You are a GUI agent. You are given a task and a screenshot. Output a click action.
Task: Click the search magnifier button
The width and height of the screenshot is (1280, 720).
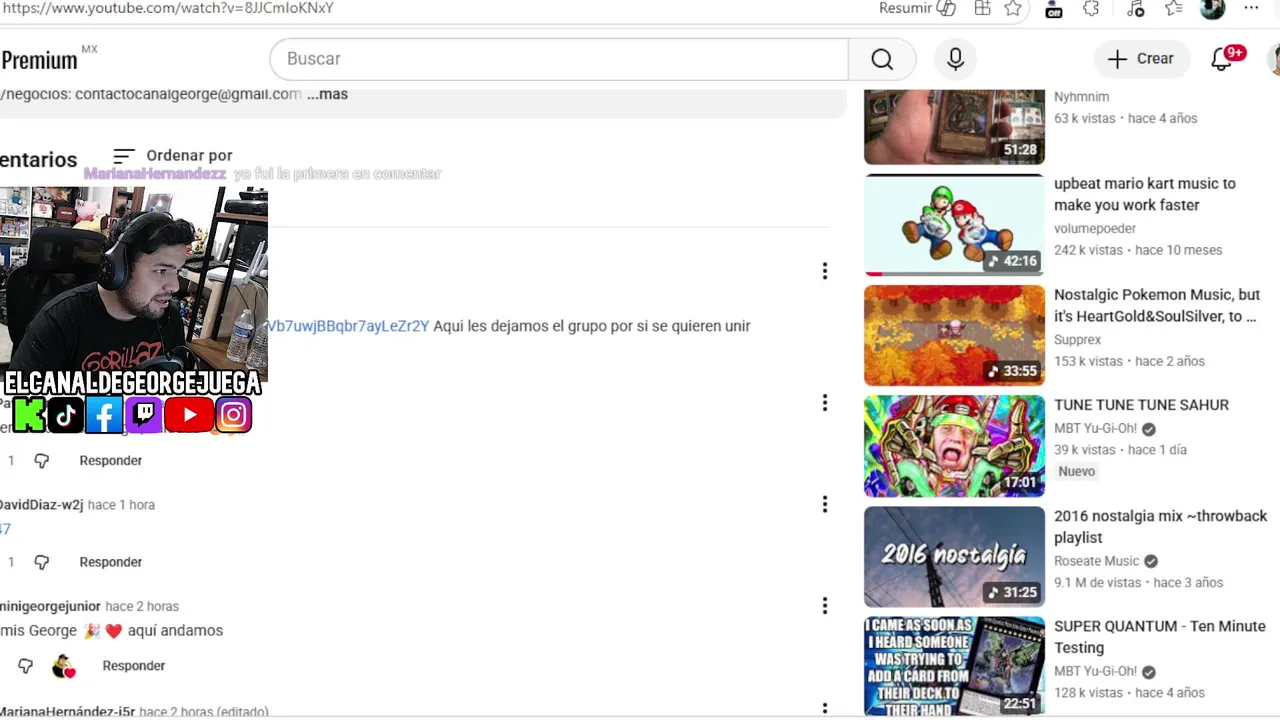point(881,59)
